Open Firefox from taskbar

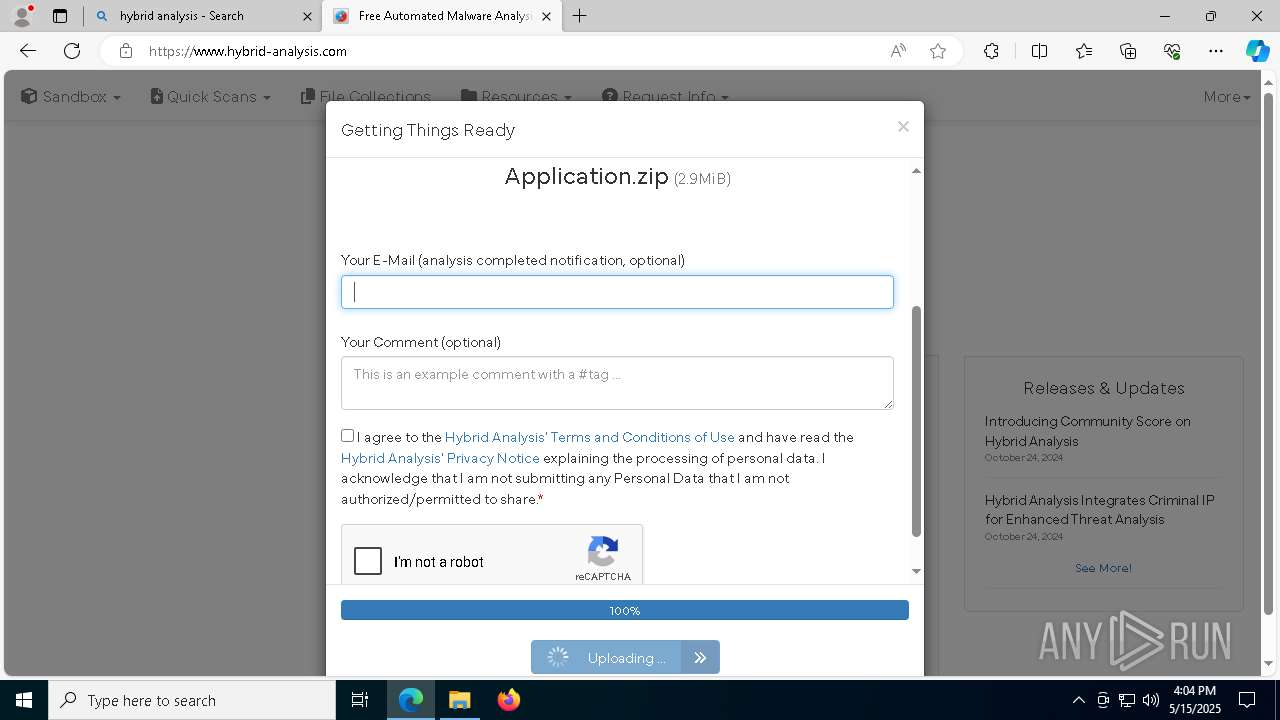pyautogui.click(x=508, y=700)
